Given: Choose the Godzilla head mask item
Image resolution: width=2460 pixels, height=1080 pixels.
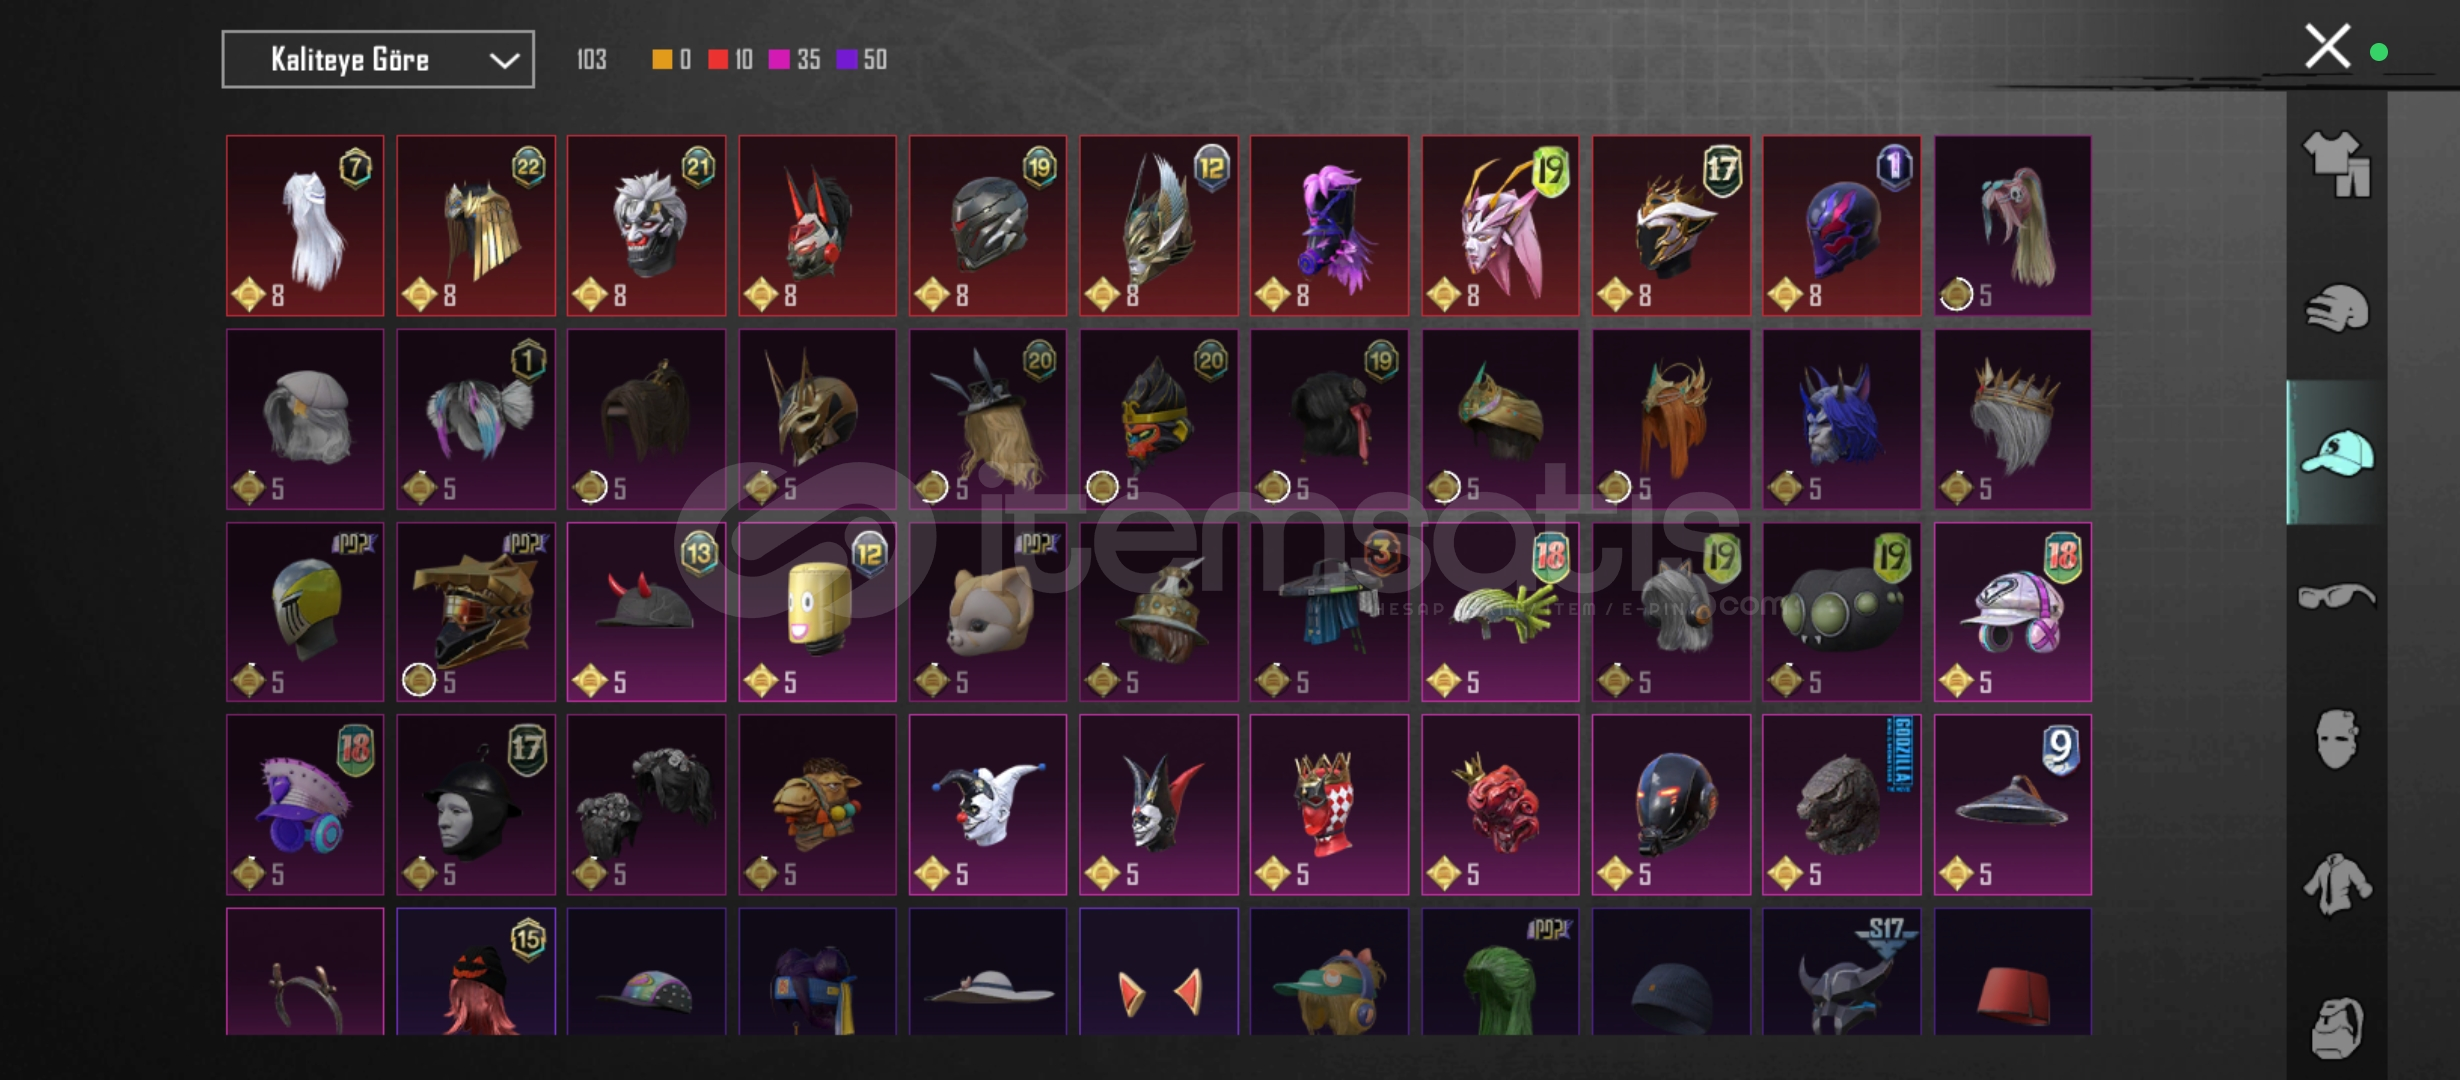Looking at the screenshot, I should [1842, 804].
